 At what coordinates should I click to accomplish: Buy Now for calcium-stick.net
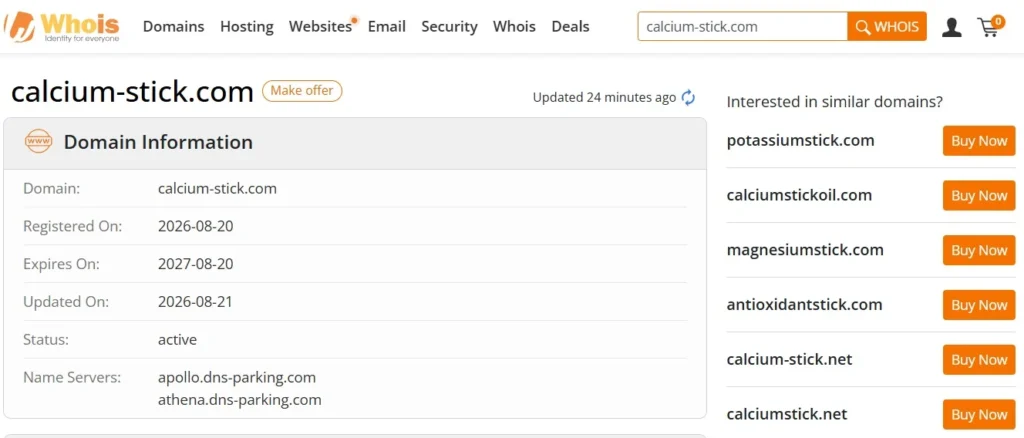point(979,360)
